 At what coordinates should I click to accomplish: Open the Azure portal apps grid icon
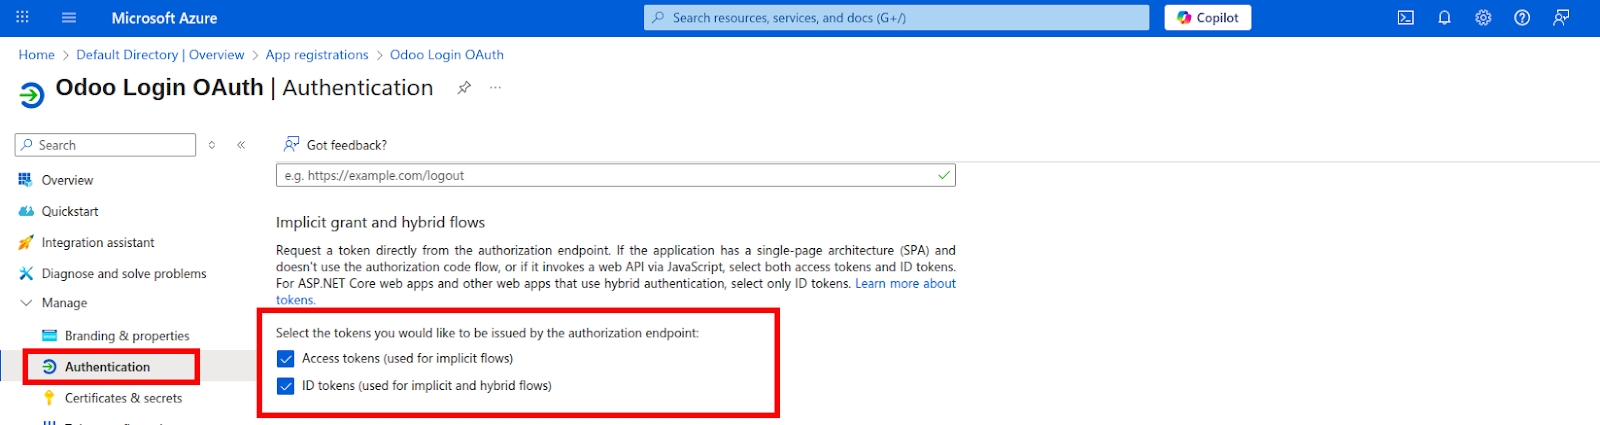[22, 17]
